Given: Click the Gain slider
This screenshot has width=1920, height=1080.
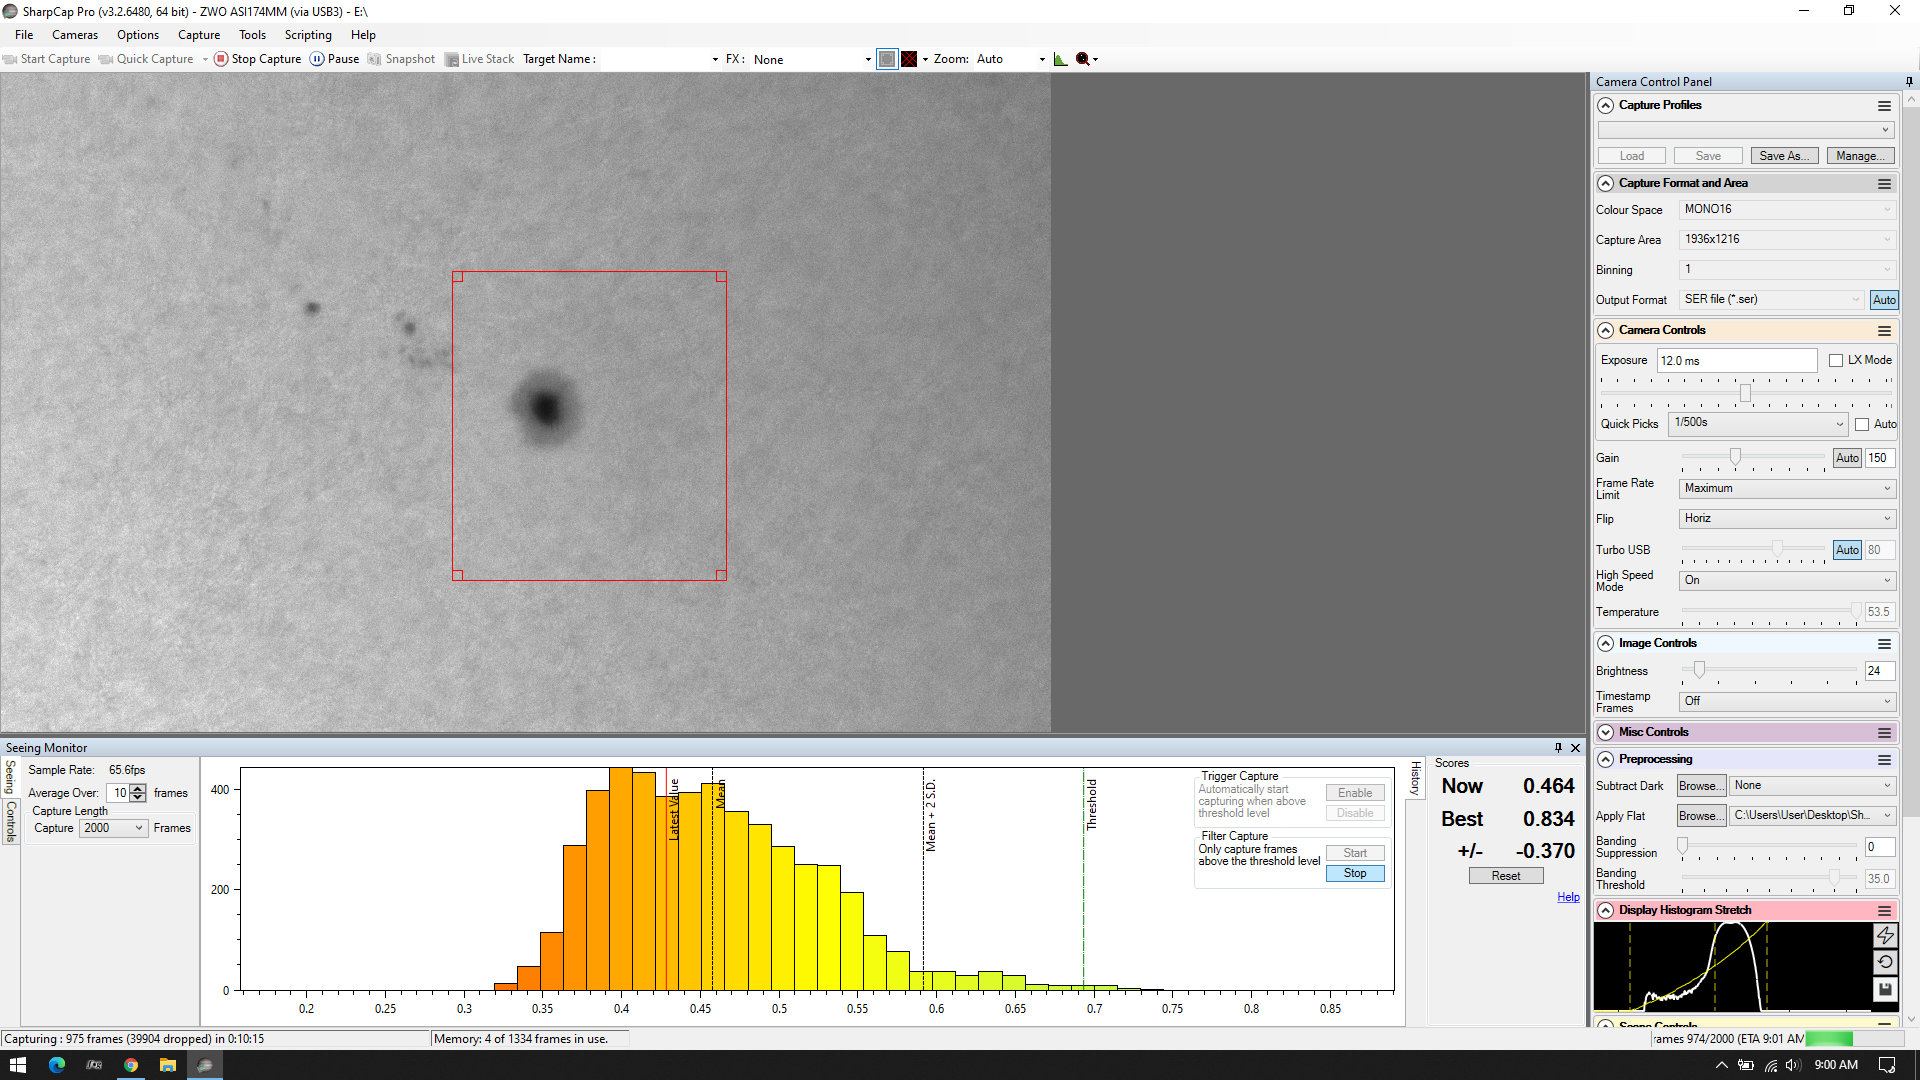Looking at the screenshot, I should click(1754, 458).
